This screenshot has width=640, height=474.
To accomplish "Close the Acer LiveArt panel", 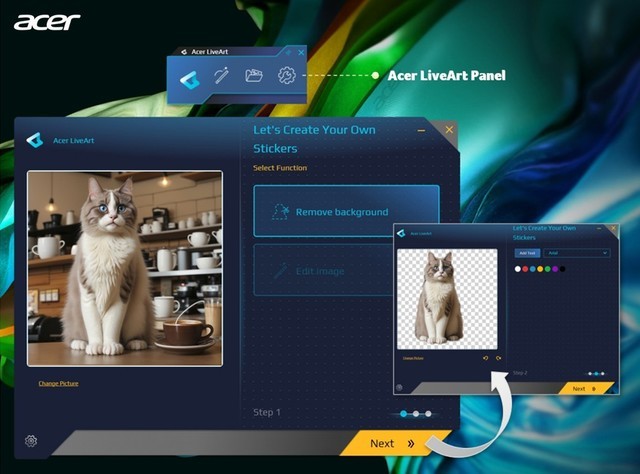I will click(x=299, y=52).
